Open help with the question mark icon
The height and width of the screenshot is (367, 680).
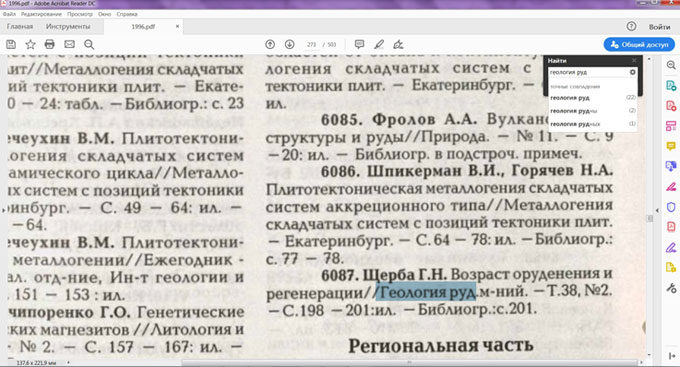click(631, 26)
